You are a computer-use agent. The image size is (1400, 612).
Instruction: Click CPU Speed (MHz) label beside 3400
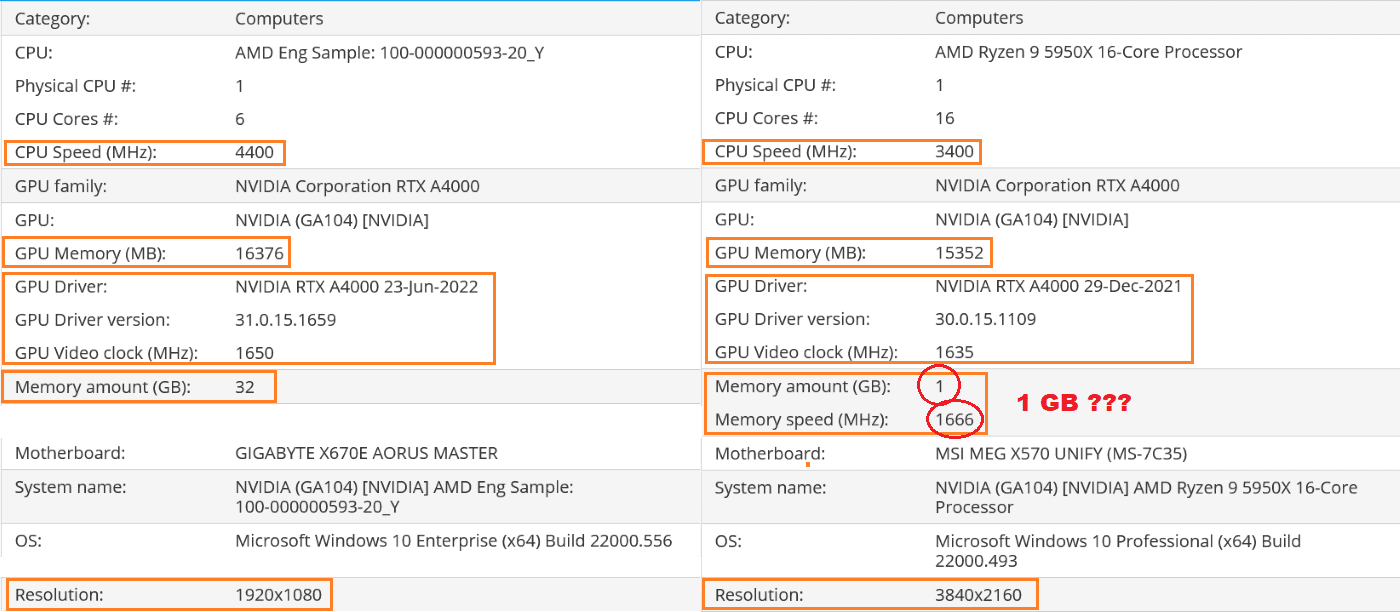pyautogui.click(x=786, y=152)
